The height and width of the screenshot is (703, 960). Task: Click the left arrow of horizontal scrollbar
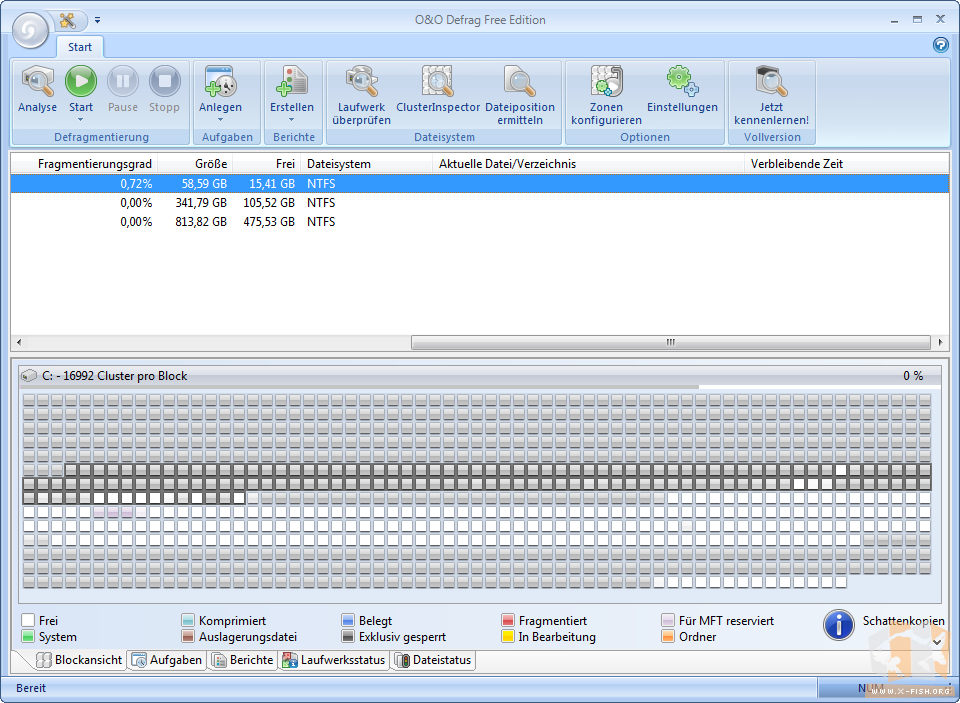point(19,342)
